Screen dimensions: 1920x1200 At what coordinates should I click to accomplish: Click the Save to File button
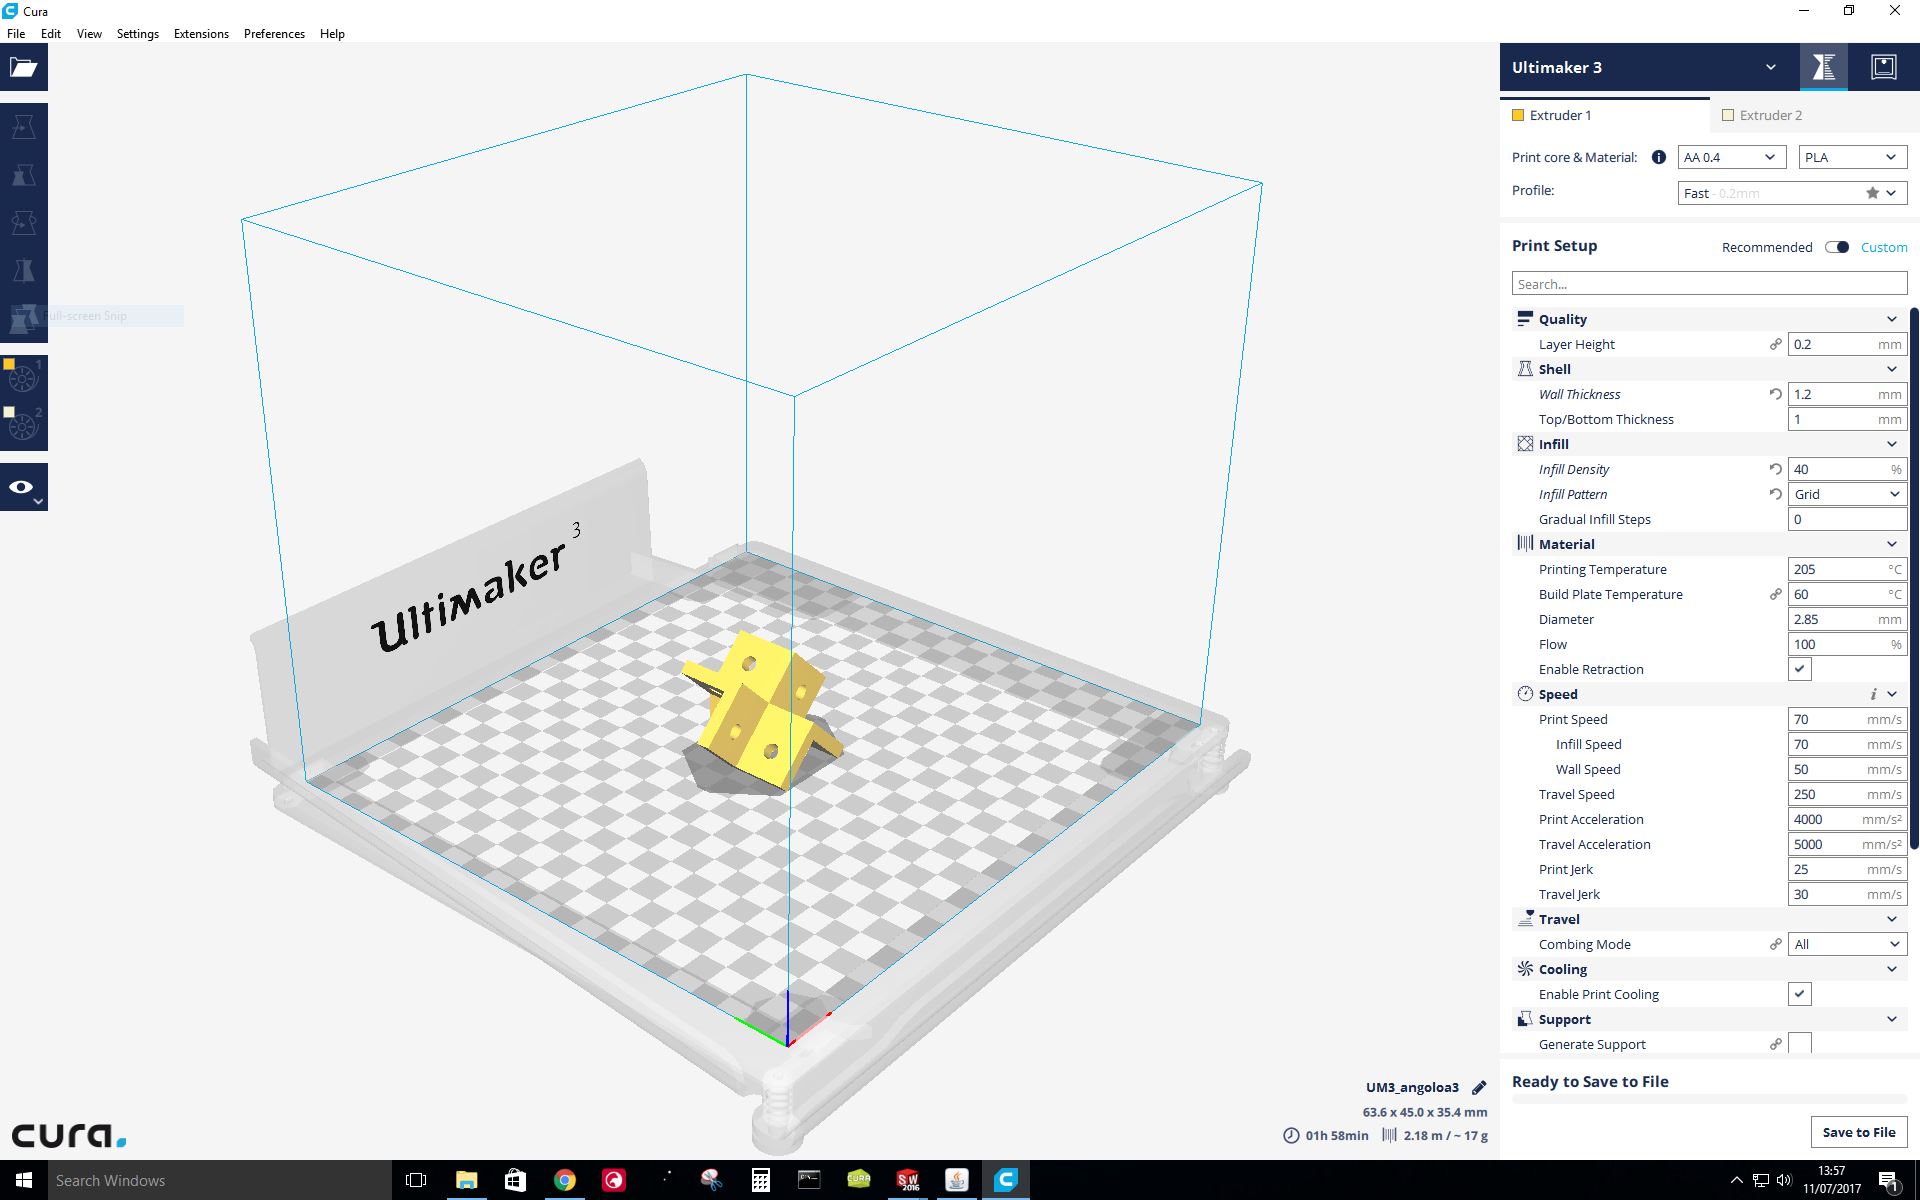(1858, 1132)
